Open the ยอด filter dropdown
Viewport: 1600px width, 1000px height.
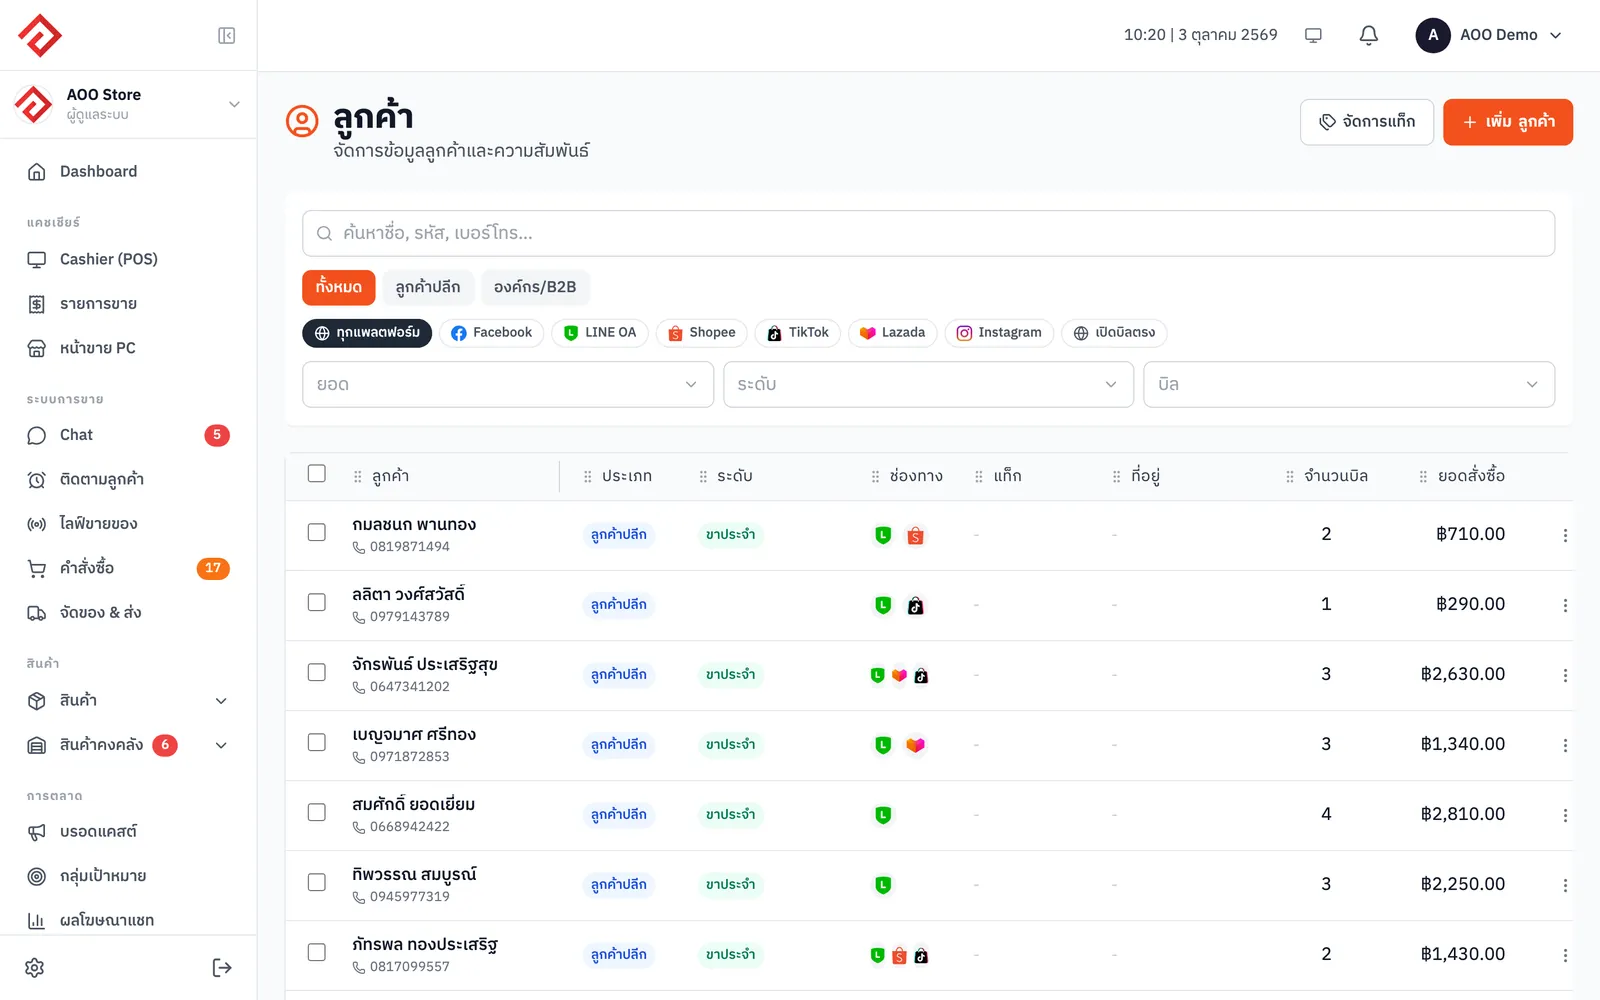pos(508,385)
